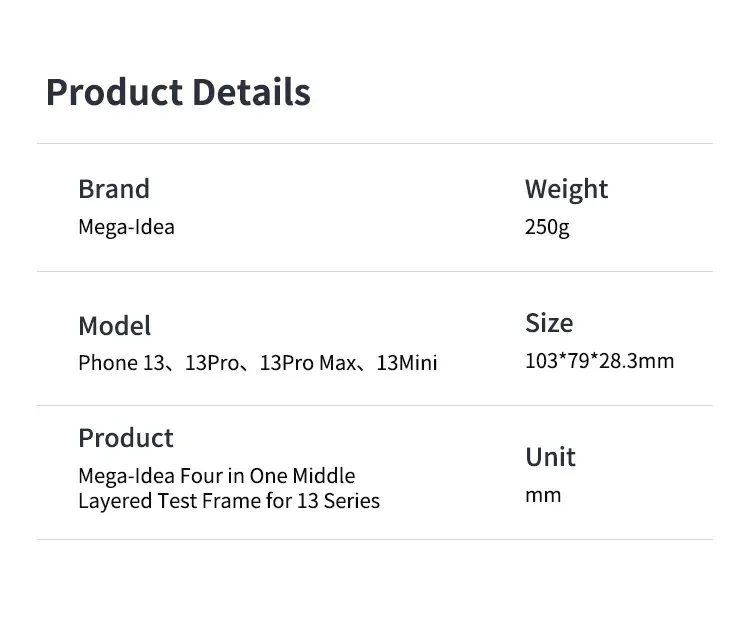This screenshot has width=750, height=636.
Task: Select the Model label
Action: point(115,326)
